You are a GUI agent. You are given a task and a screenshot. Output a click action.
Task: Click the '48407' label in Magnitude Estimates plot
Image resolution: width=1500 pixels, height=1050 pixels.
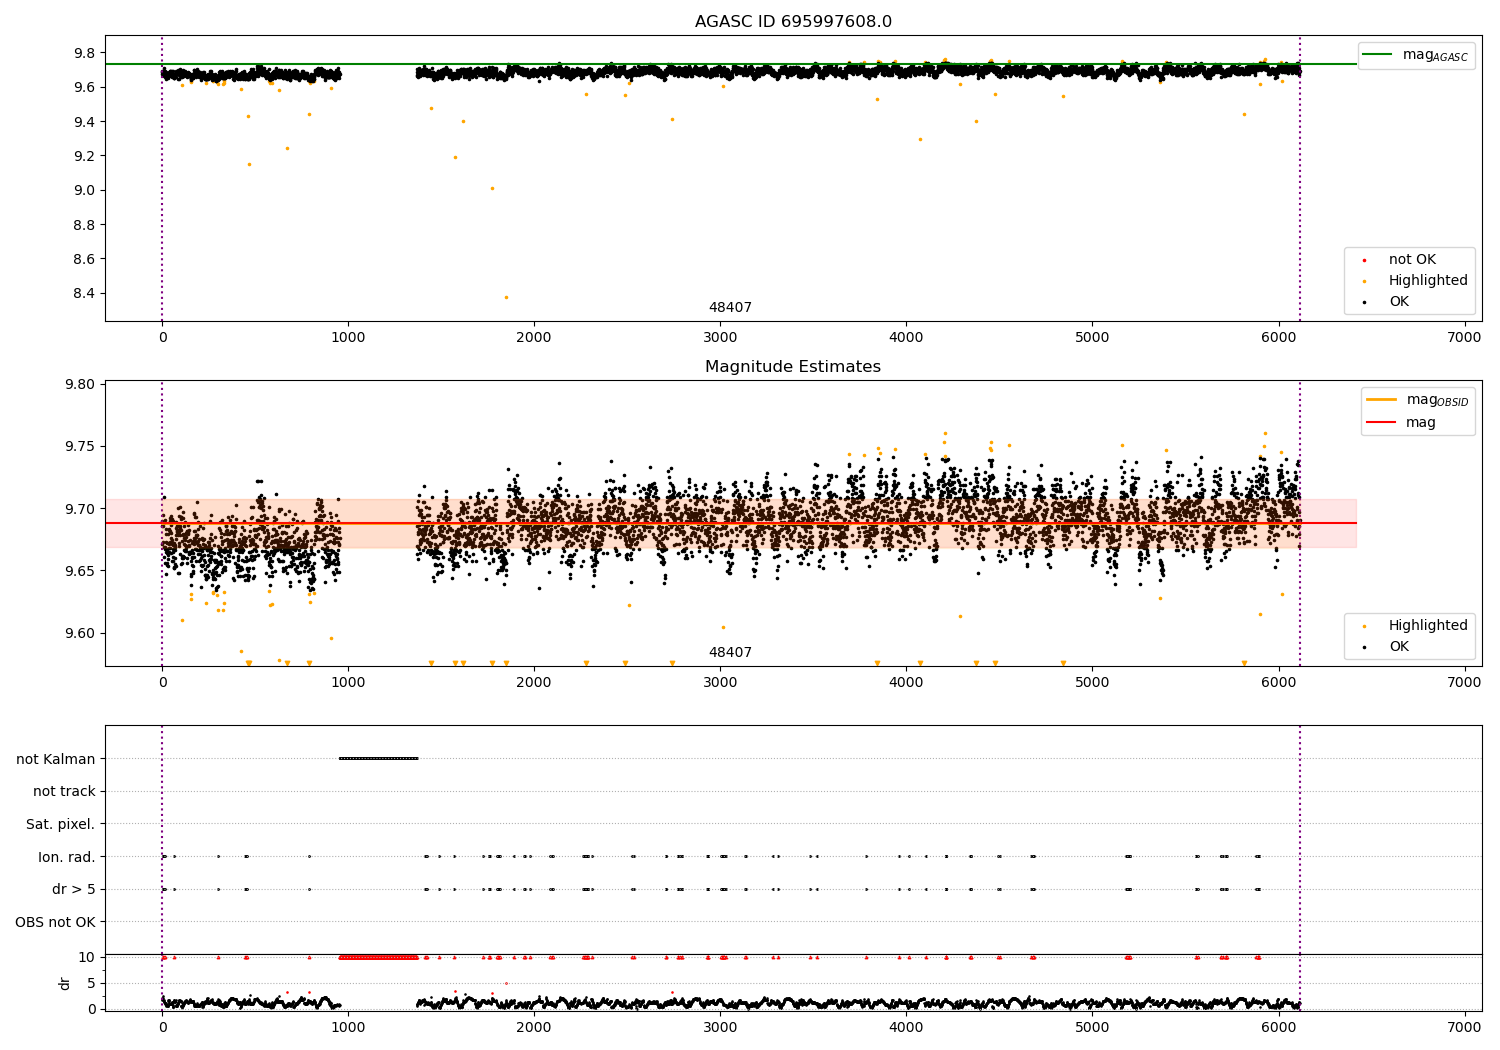point(730,653)
